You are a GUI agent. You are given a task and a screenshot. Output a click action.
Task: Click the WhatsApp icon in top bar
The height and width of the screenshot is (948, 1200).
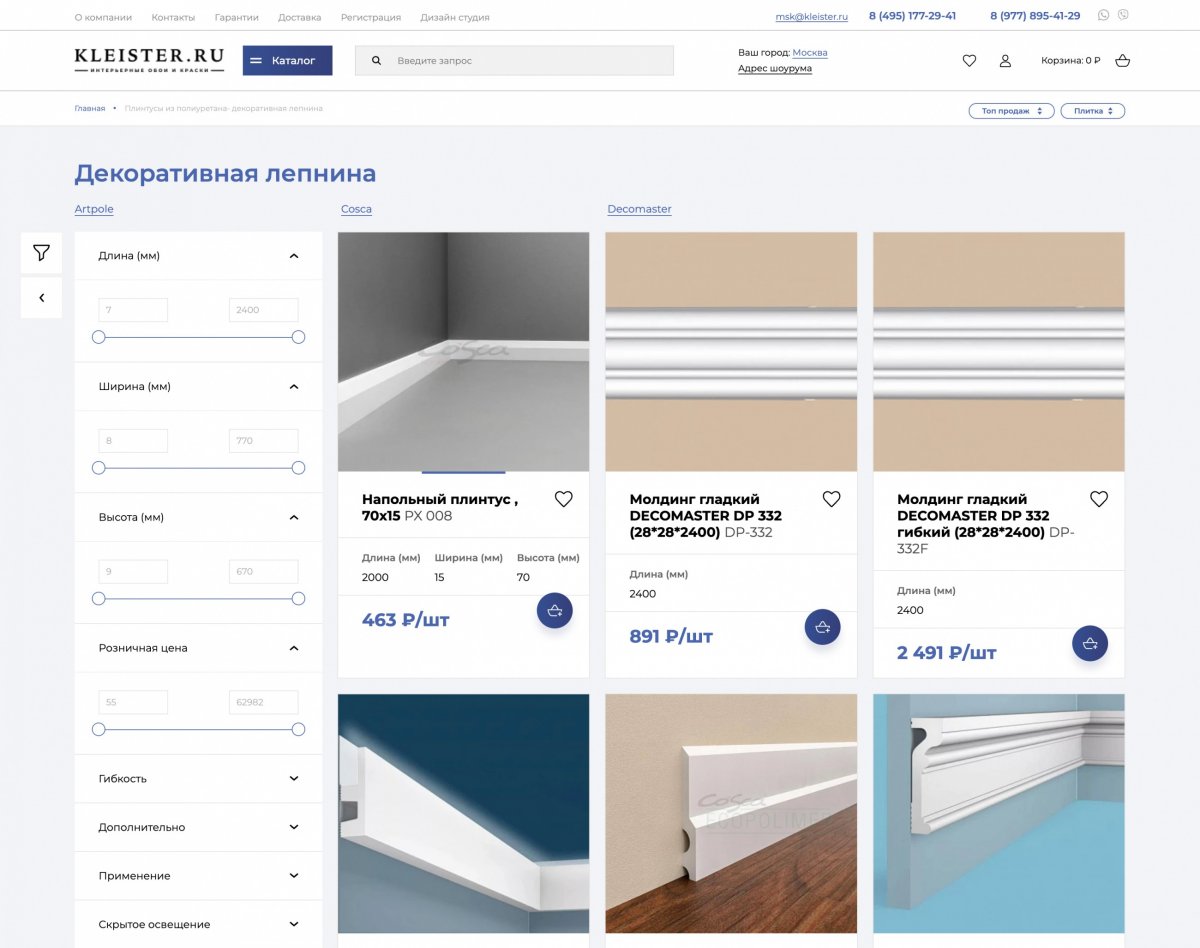coord(1104,15)
